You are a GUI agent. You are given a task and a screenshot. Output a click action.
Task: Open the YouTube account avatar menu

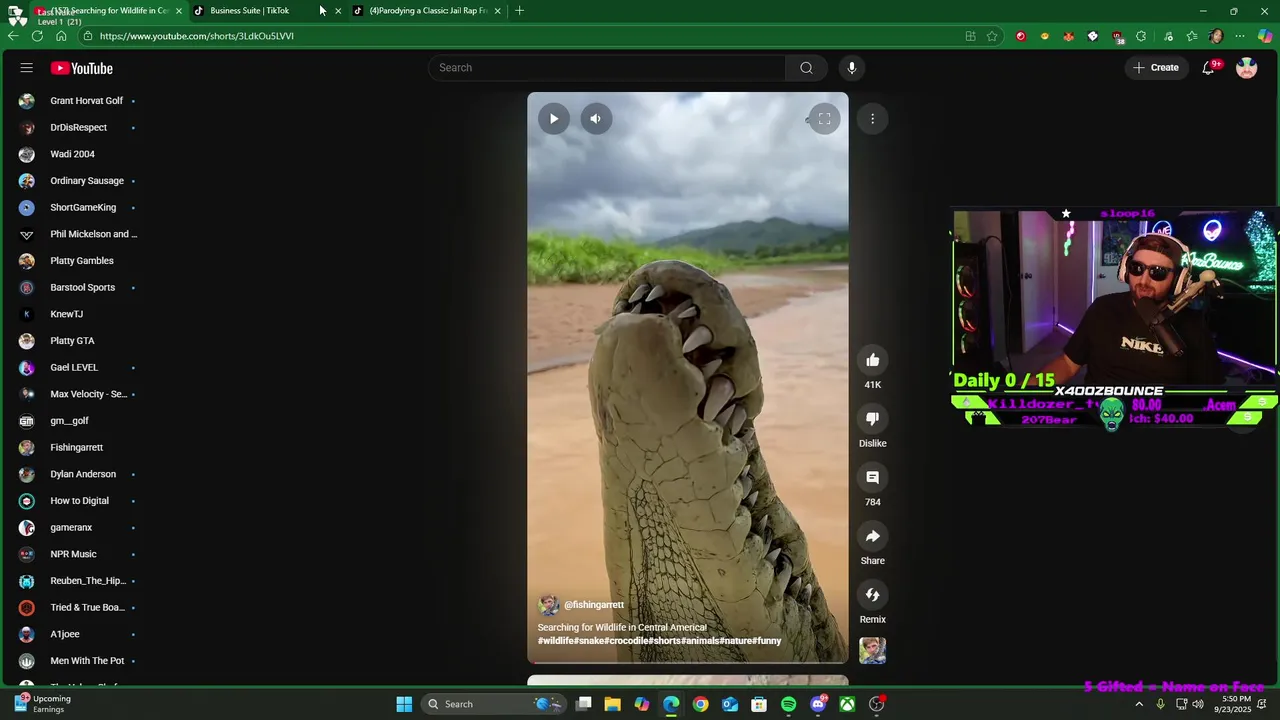tap(1246, 68)
